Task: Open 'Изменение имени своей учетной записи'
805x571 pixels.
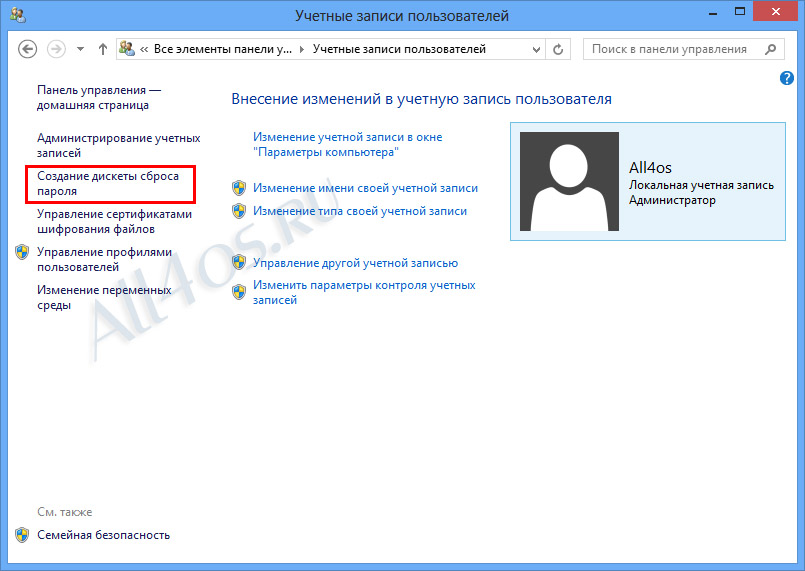Action: click(365, 188)
